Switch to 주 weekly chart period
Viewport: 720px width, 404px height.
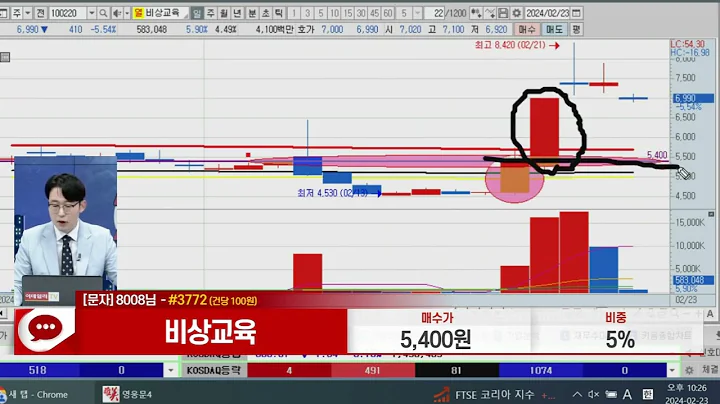[210, 13]
